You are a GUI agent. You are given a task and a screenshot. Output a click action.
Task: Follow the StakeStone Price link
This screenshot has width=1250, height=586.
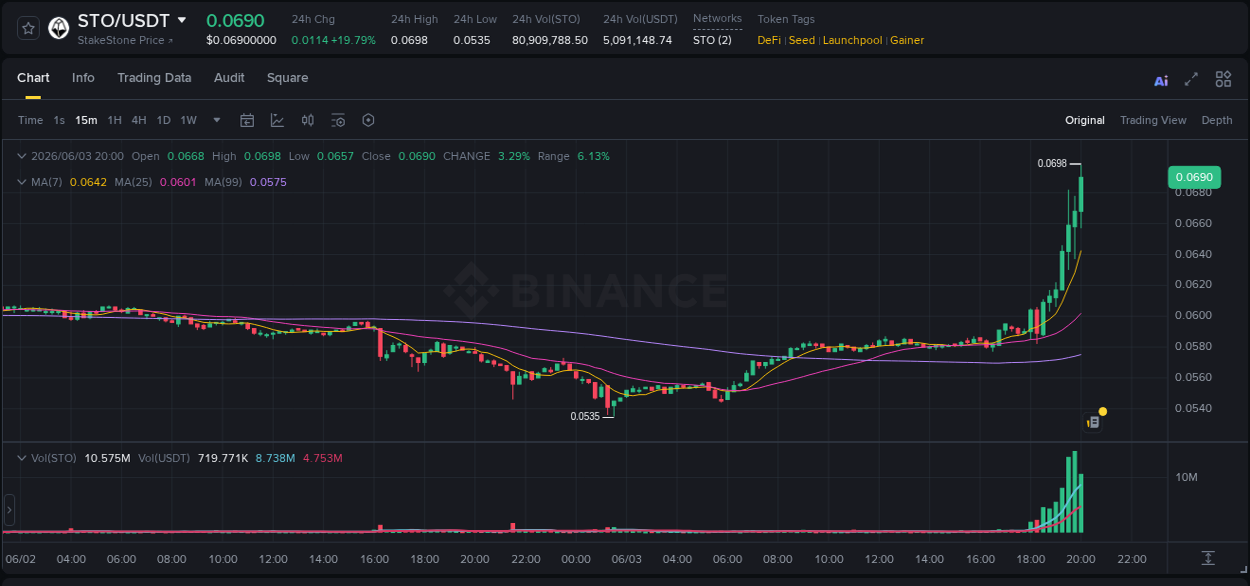[125, 40]
